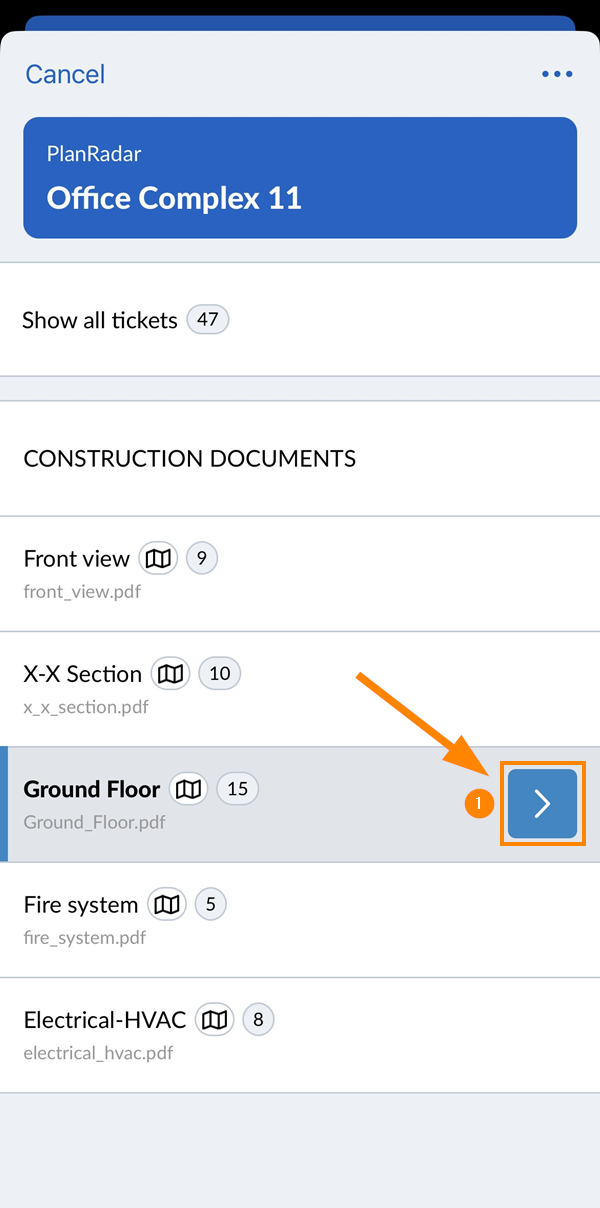Show all tickets for the project
Image resolution: width=600 pixels, height=1208 pixels.
pyautogui.click(x=100, y=320)
